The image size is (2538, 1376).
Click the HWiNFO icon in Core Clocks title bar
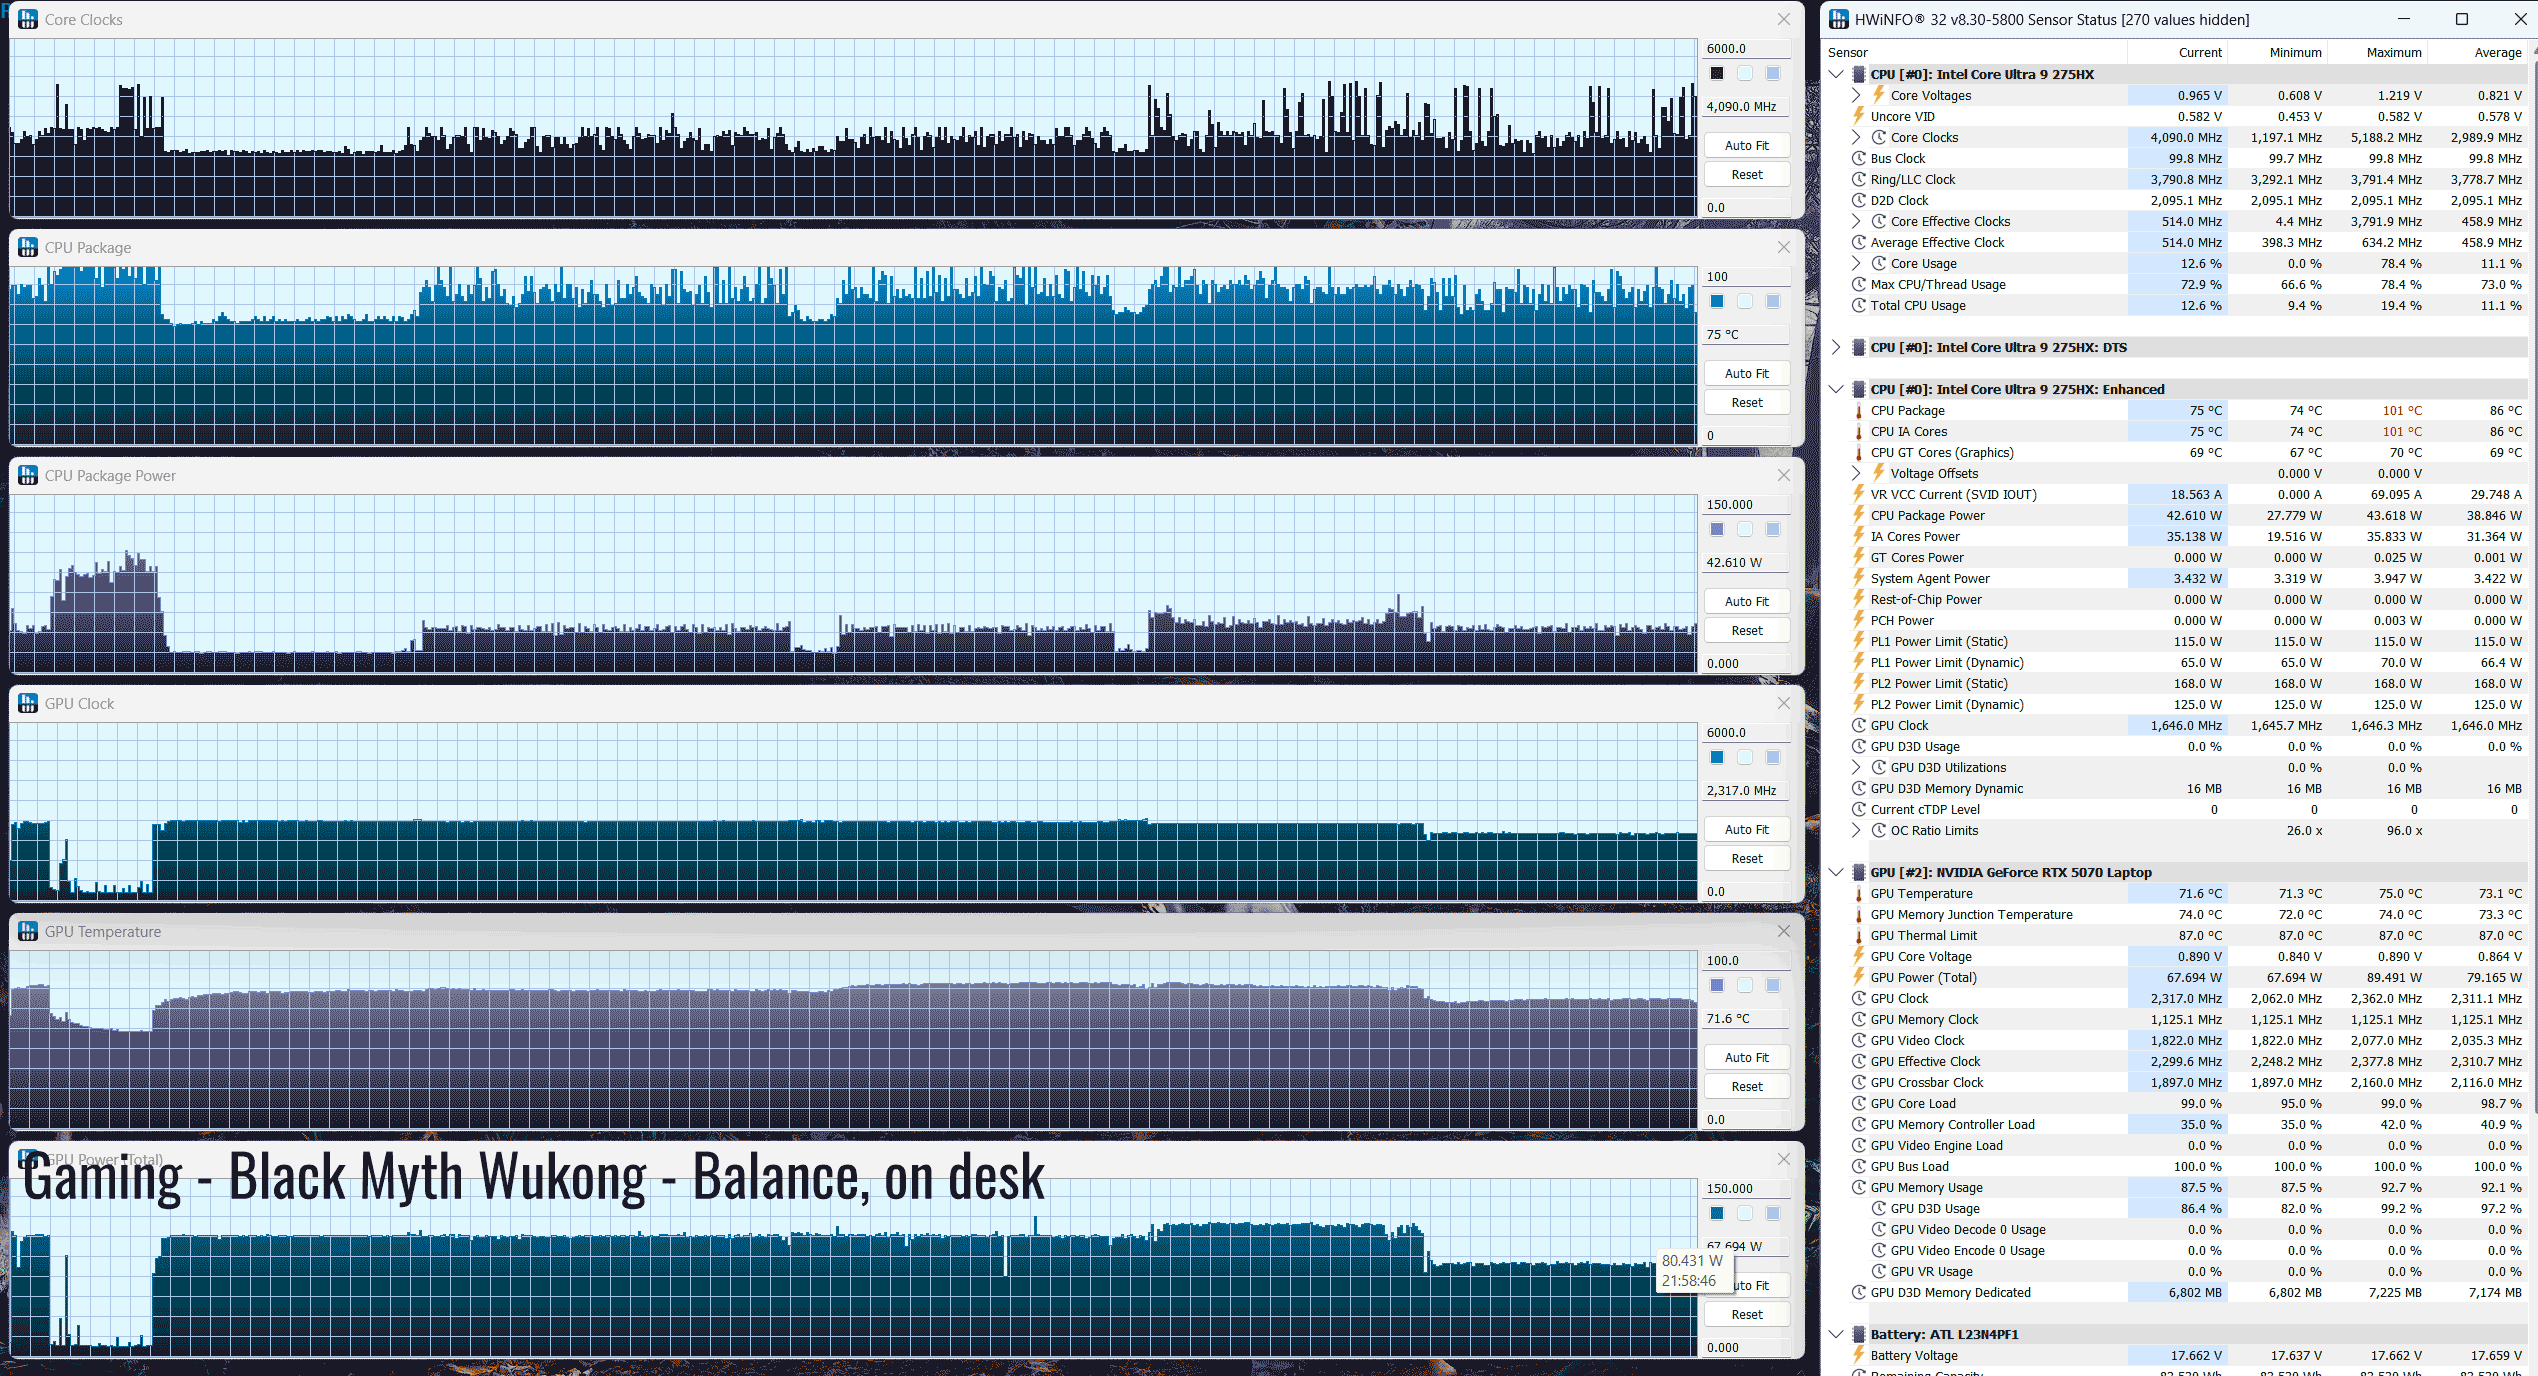click(28, 19)
